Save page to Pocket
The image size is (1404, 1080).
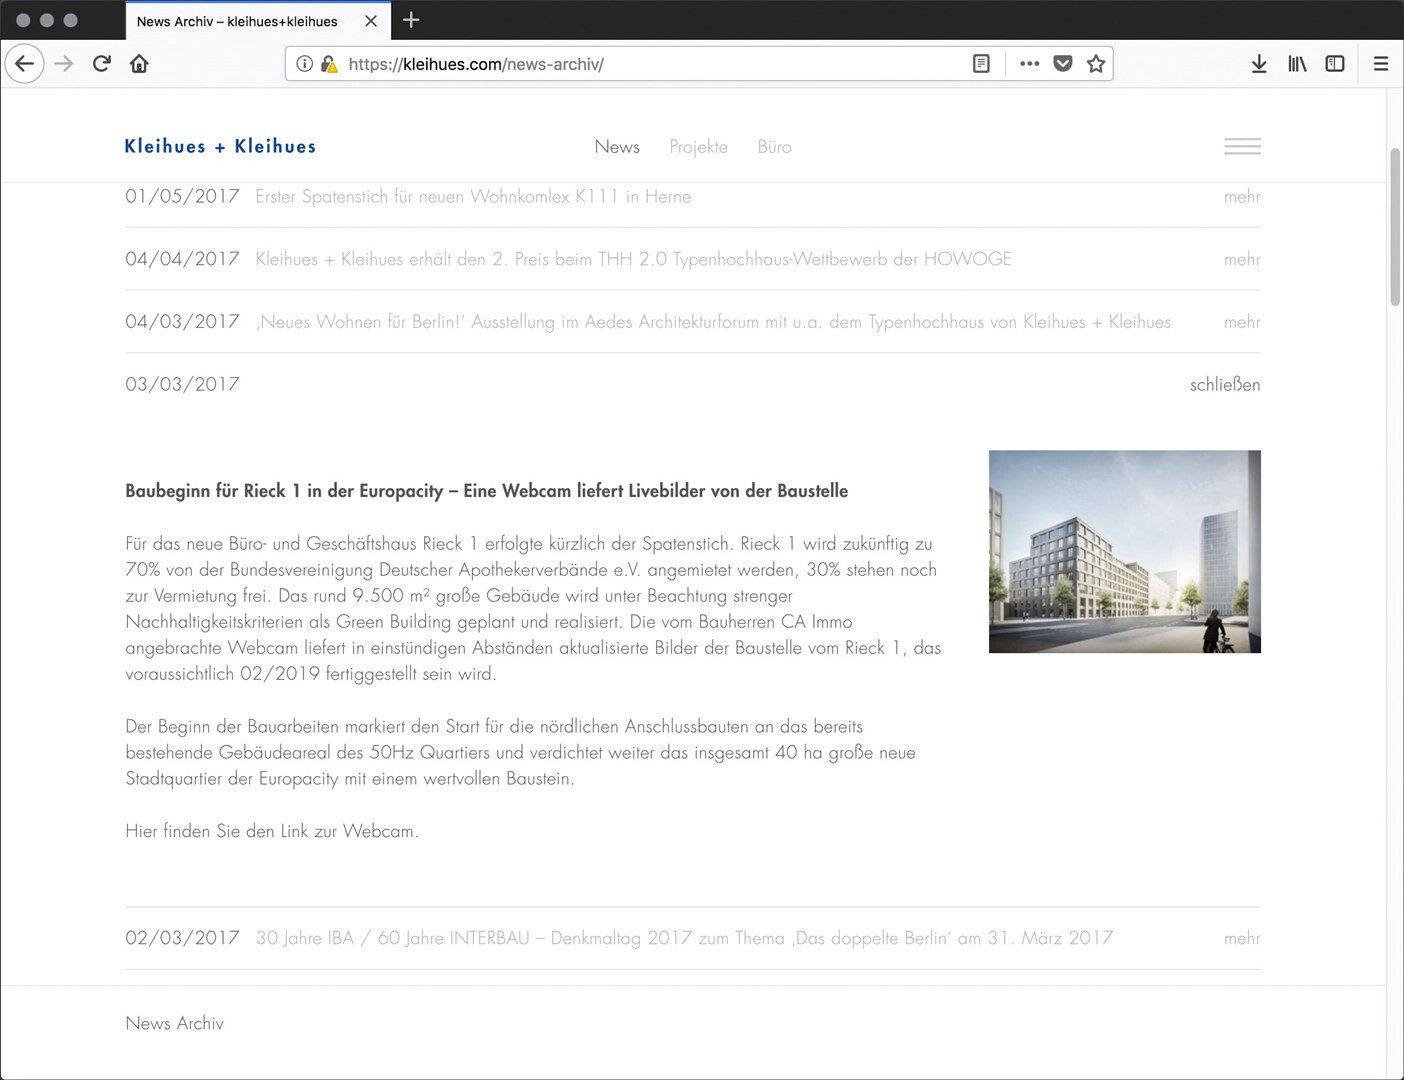pos(1063,64)
